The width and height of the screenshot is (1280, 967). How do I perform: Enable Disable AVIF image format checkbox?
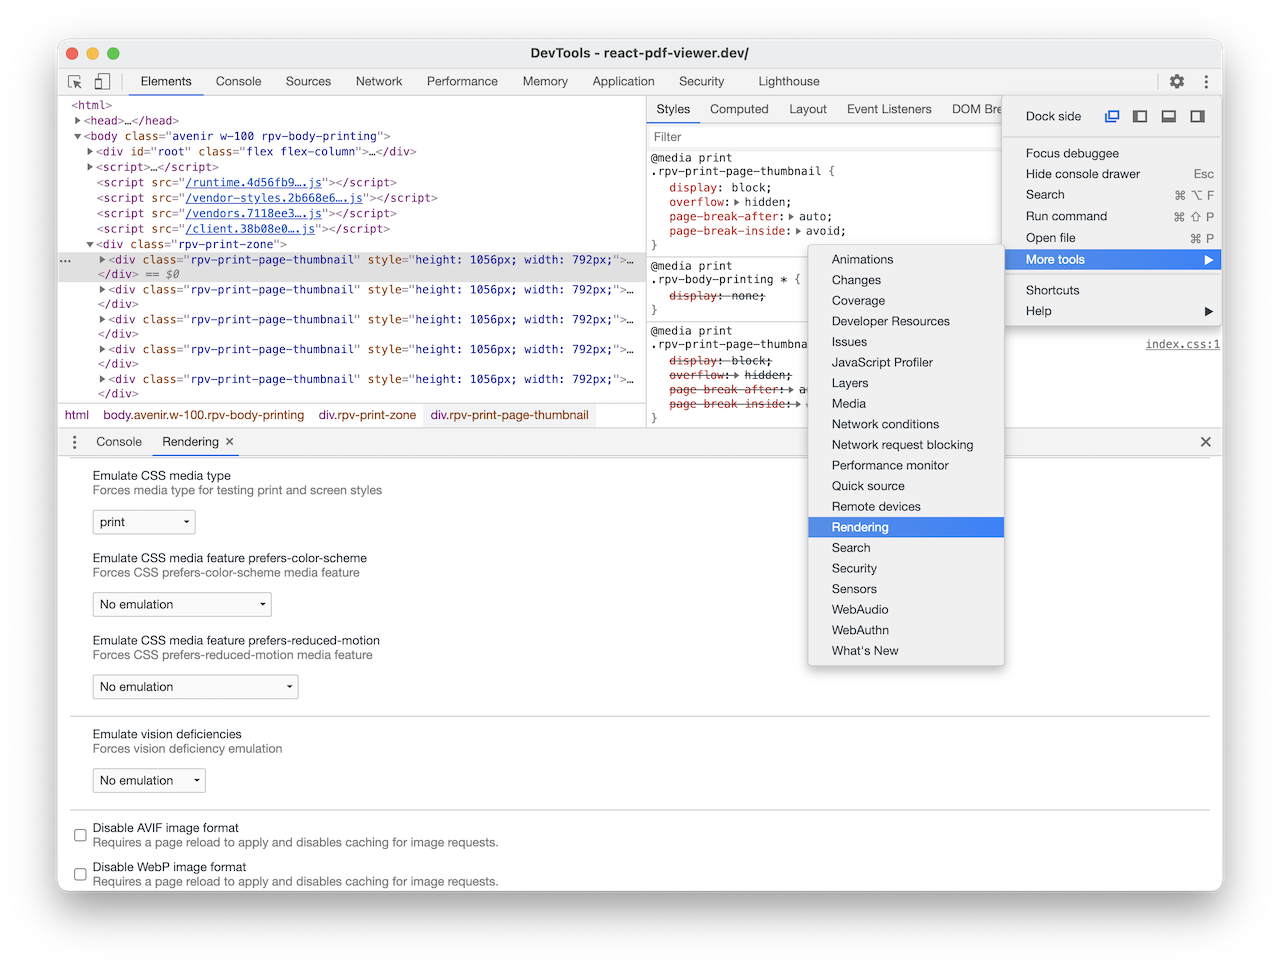pos(80,835)
